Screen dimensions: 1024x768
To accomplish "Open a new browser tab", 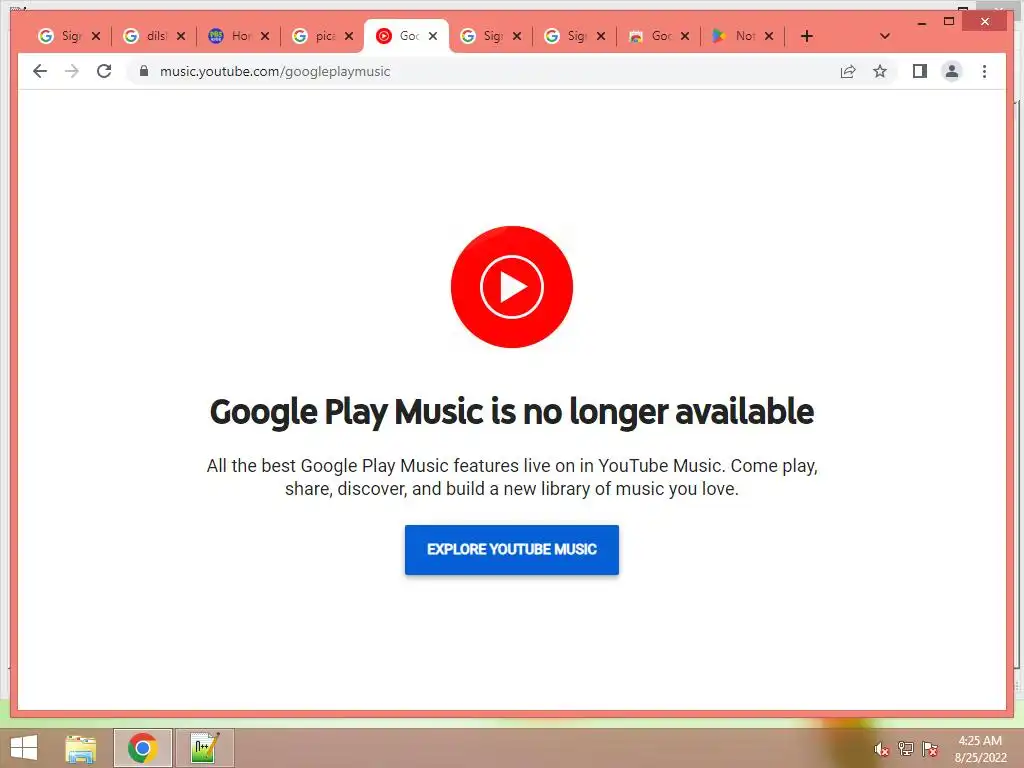I will pos(807,36).
